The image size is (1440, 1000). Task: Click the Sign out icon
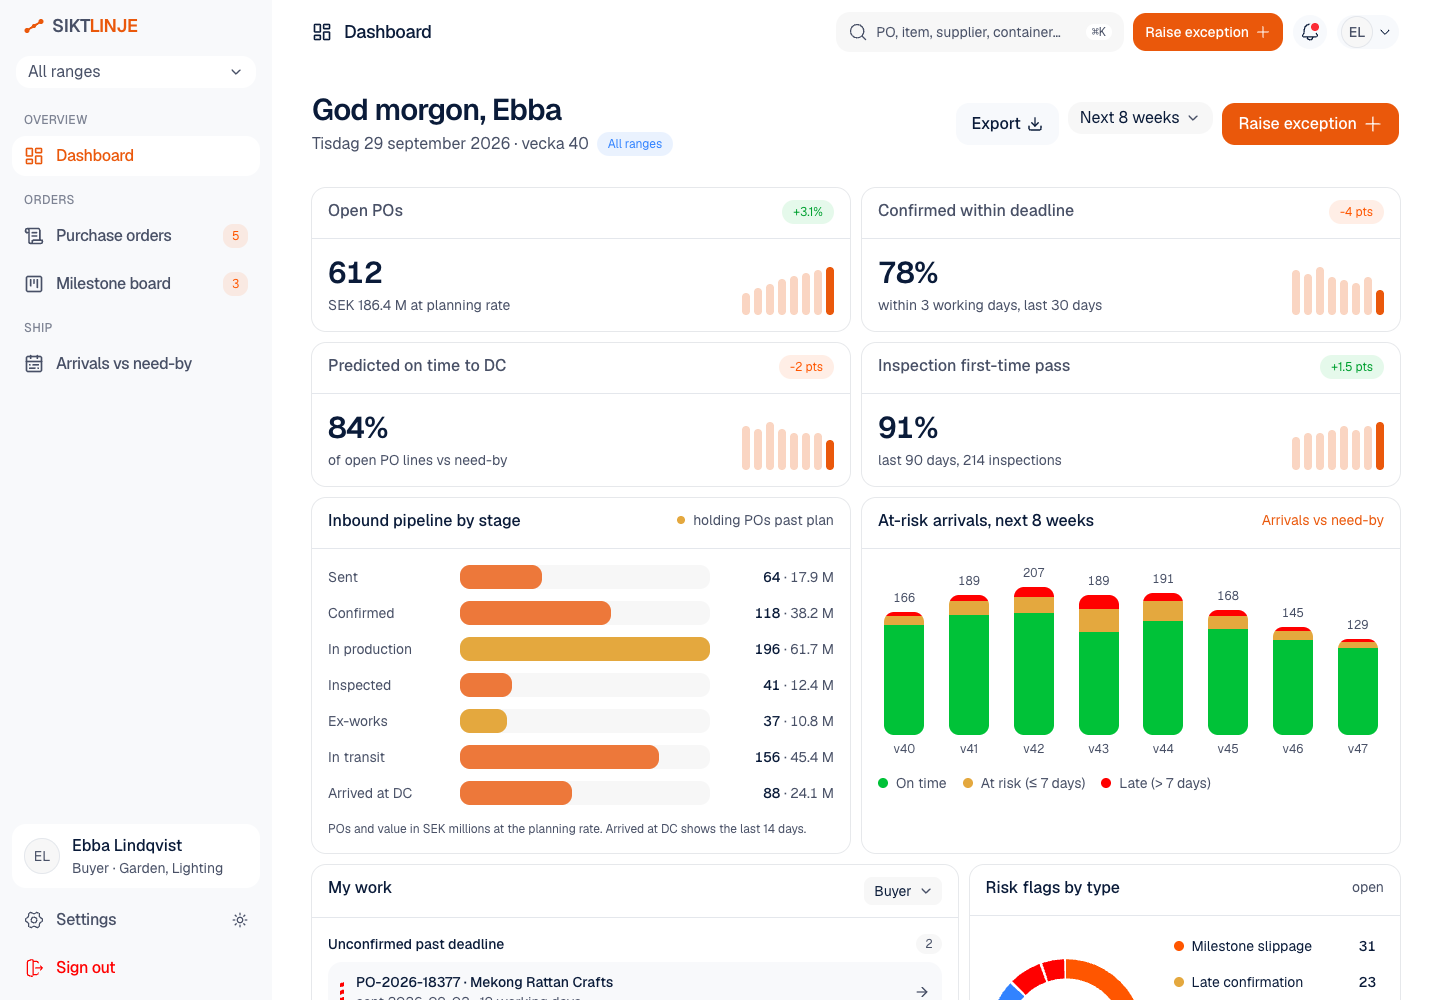point(34,968)
